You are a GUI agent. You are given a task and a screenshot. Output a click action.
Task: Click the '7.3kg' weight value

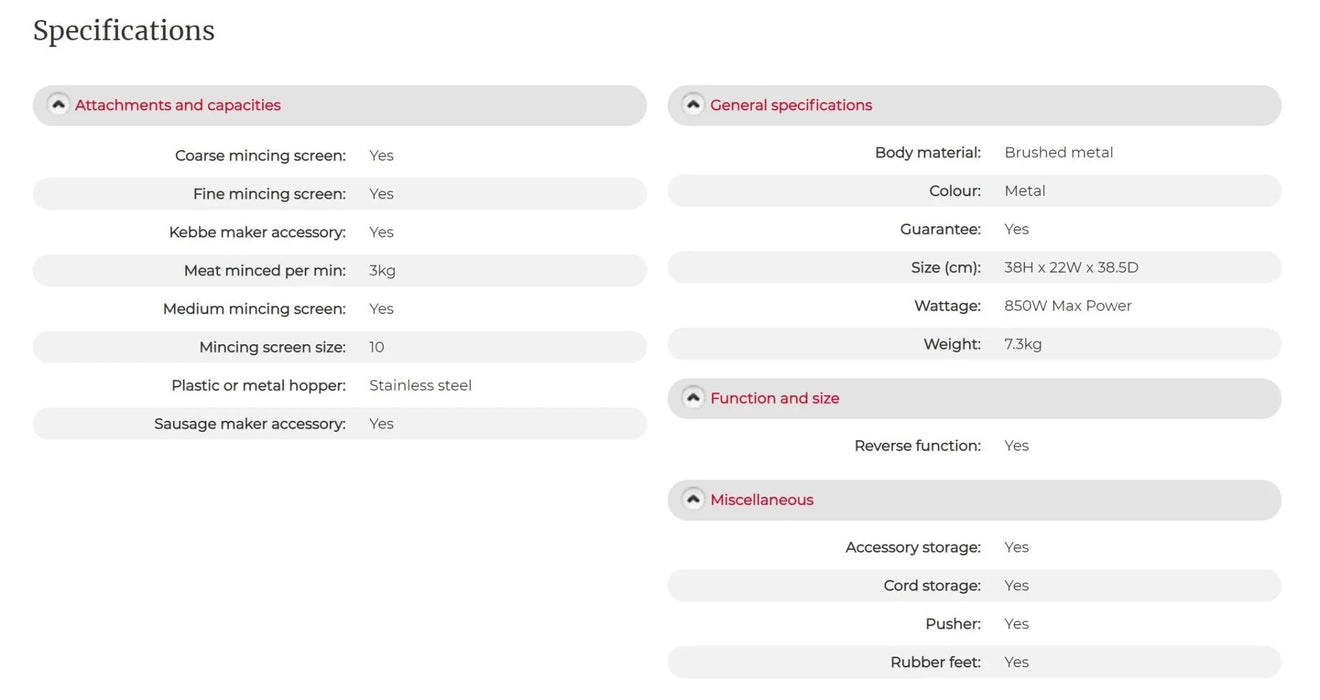point(1022,344)
